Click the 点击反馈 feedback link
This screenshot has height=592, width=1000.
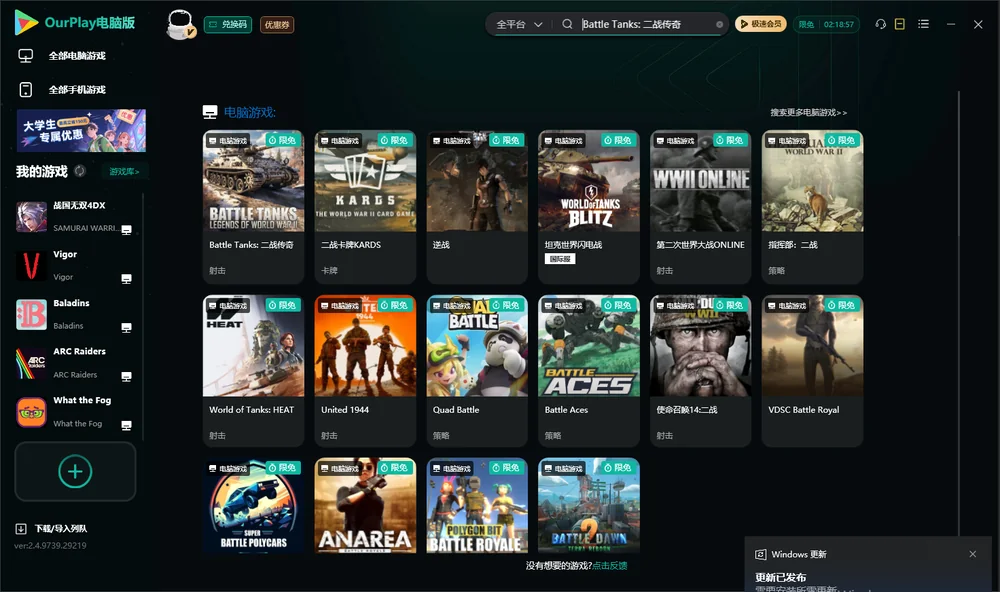point(610,566)
